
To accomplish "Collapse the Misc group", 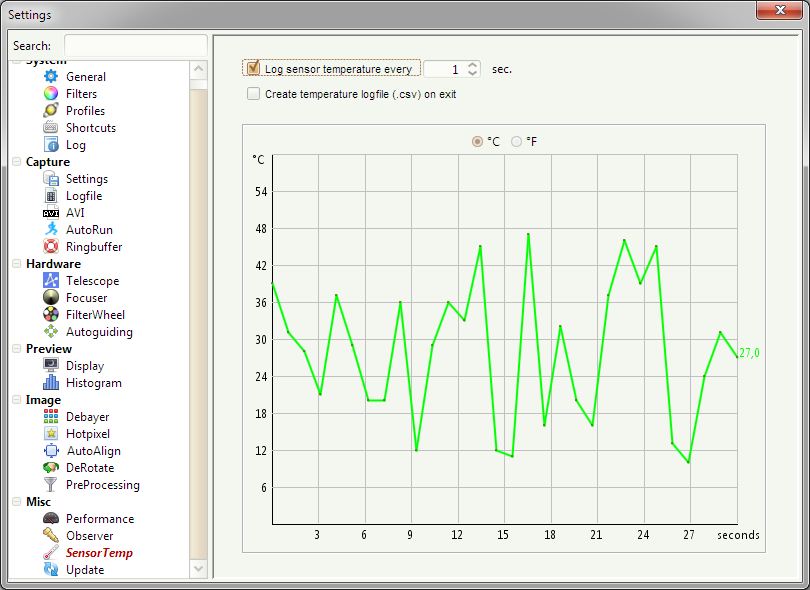I will coord(17,502).
